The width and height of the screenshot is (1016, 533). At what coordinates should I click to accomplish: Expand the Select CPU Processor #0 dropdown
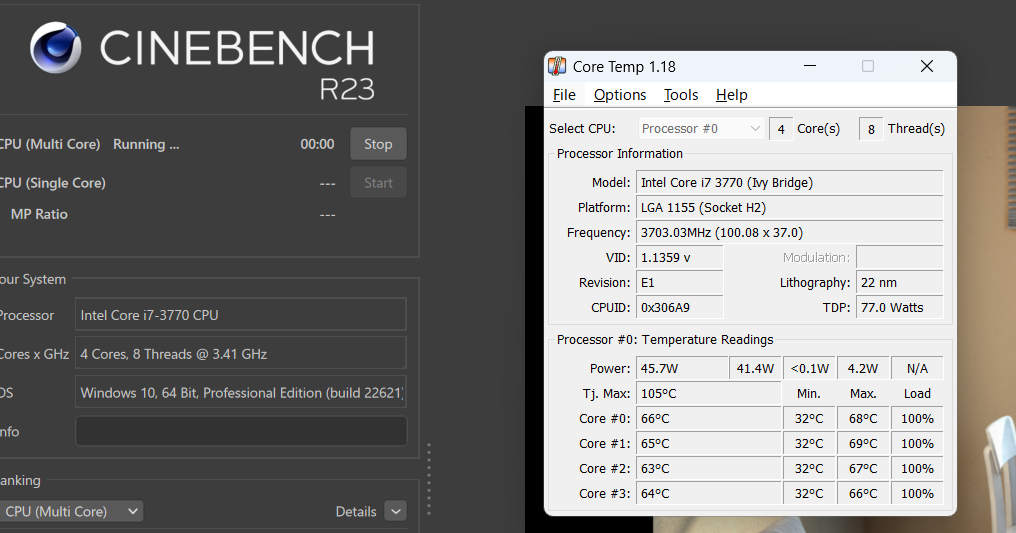coord(702,129)
